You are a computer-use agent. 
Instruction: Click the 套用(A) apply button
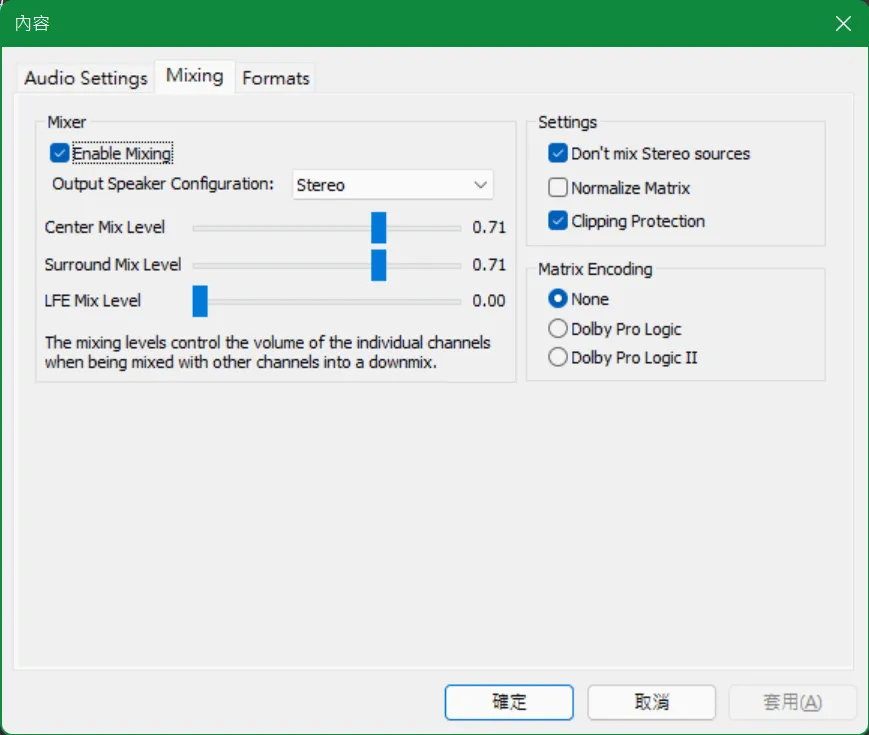(x=792, y=702)
